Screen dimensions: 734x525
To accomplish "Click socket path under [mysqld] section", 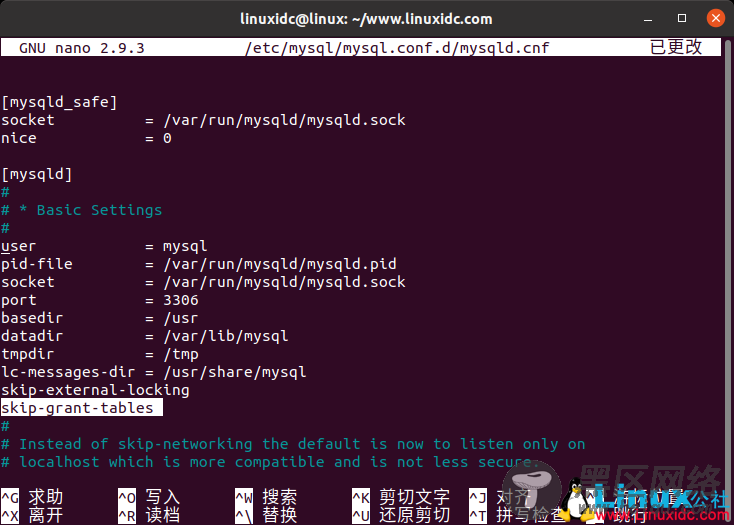I will pos(284,282).
